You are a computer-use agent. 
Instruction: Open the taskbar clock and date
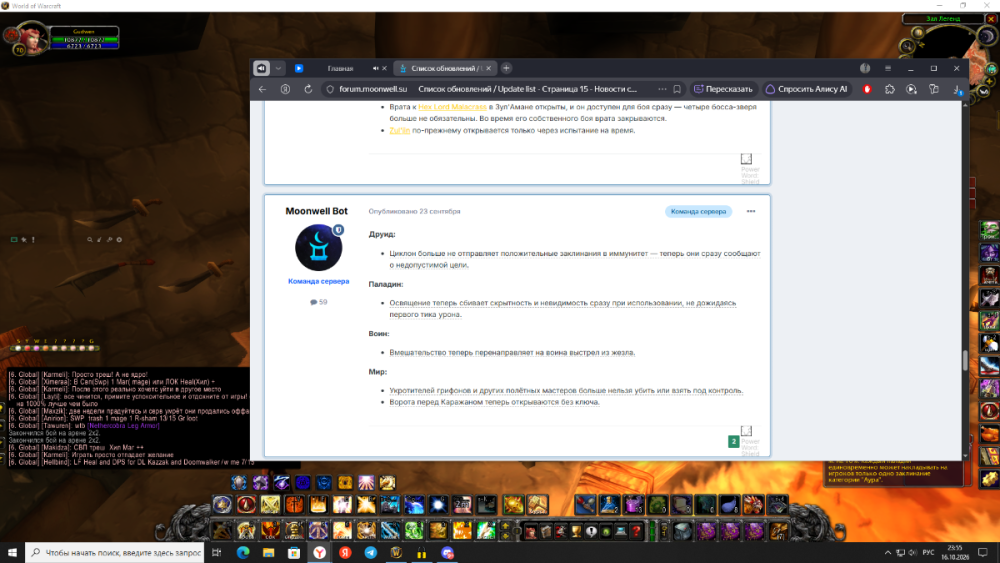(x=955, y=553)
